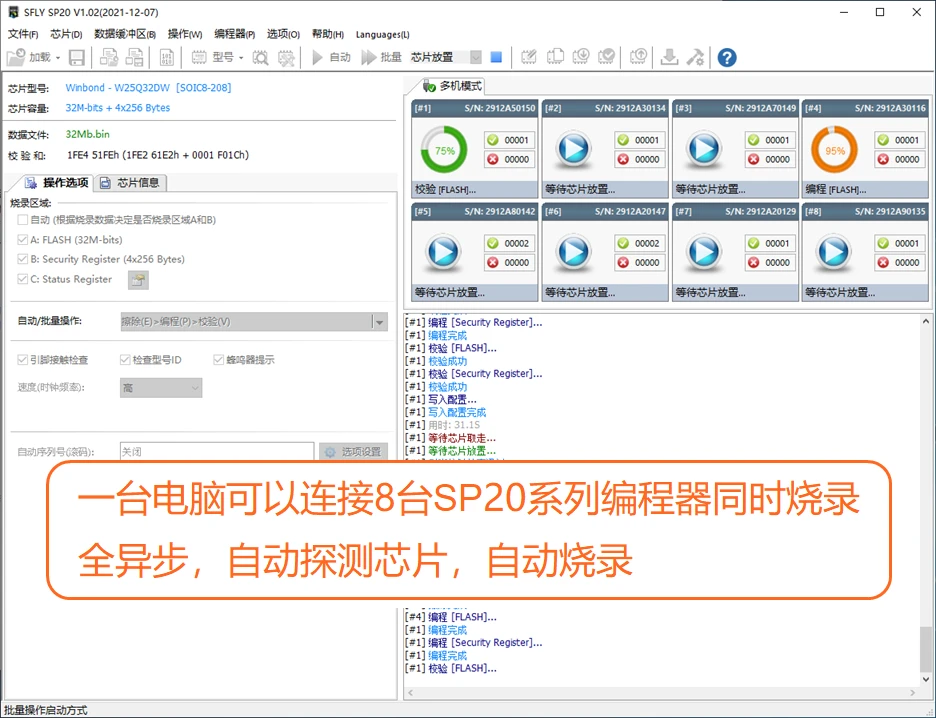This screenshot has width=936, height=718.
Task: Click the load project file icon
Action: click(x=109, y=57)
